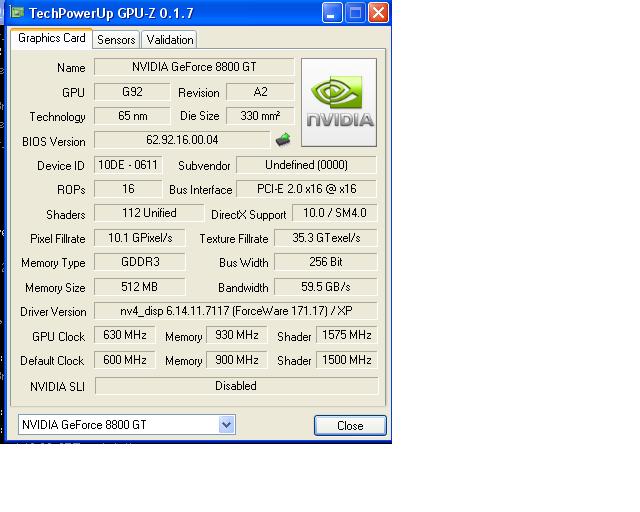The width and height of the screenshot is (640, 512).
Task: Click the Texture Fillrate value 35.3 GTexel/s
Action: (x=326, y=238)
